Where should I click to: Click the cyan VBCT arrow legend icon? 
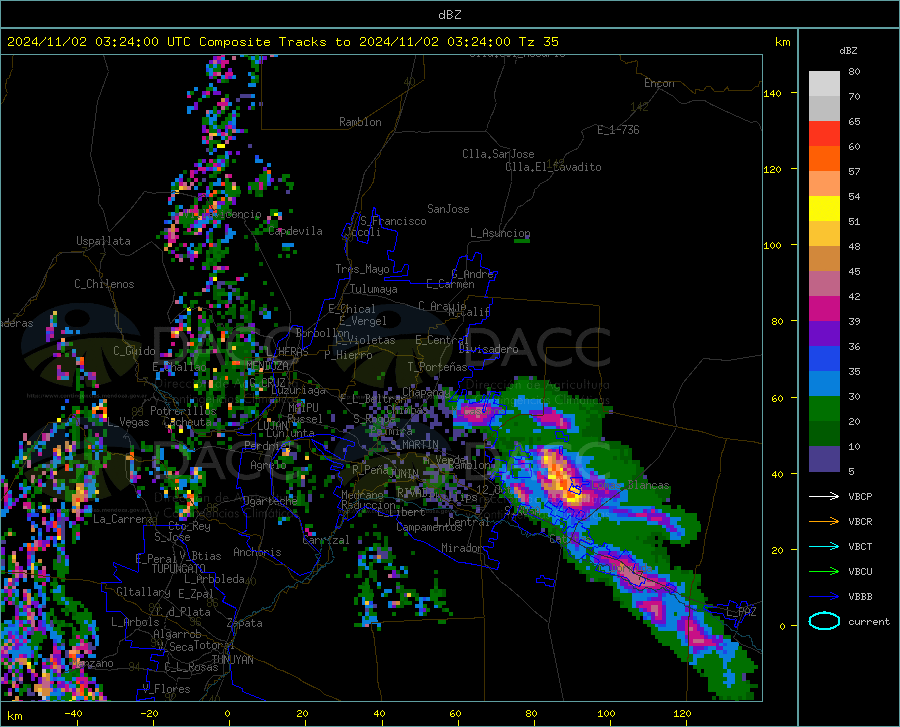pos(824,546)
